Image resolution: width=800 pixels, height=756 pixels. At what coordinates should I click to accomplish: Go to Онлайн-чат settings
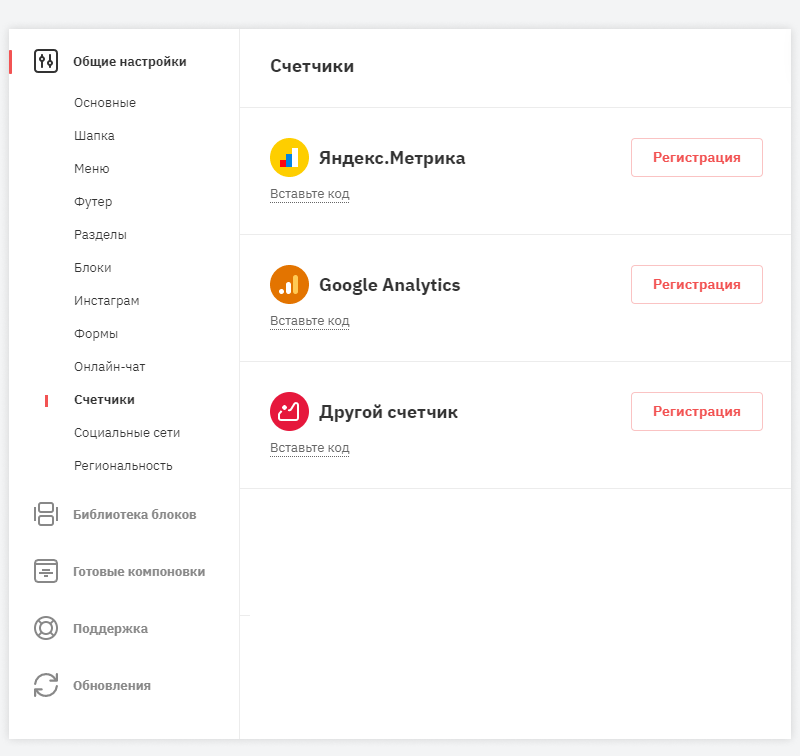pyautogui.click(x=110, y=367)
